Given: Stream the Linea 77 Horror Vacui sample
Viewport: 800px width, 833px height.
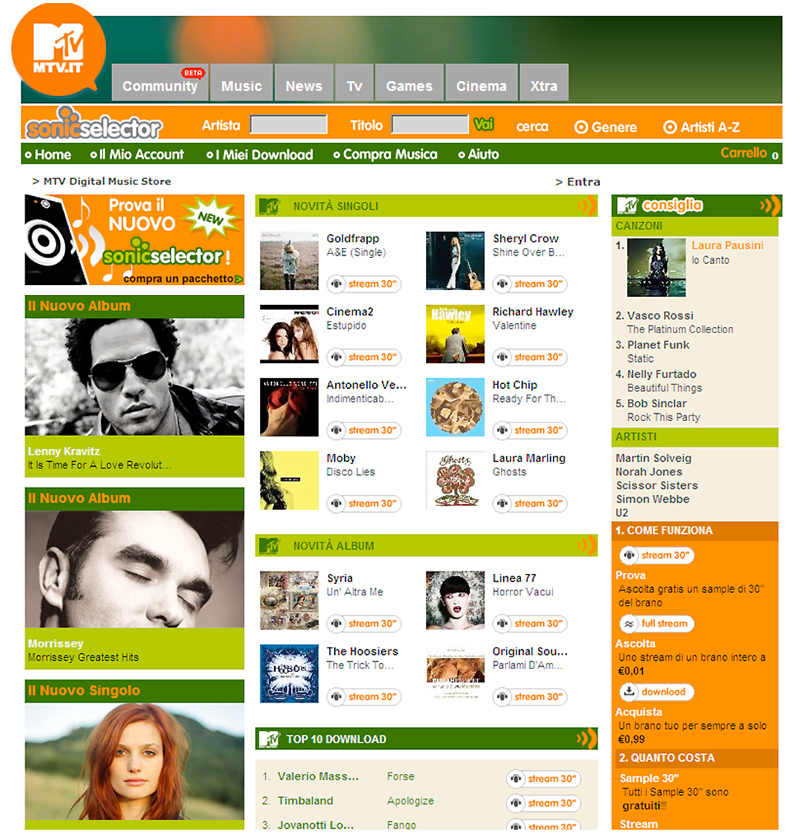Looking at the screenshot, I should [530, 624].
